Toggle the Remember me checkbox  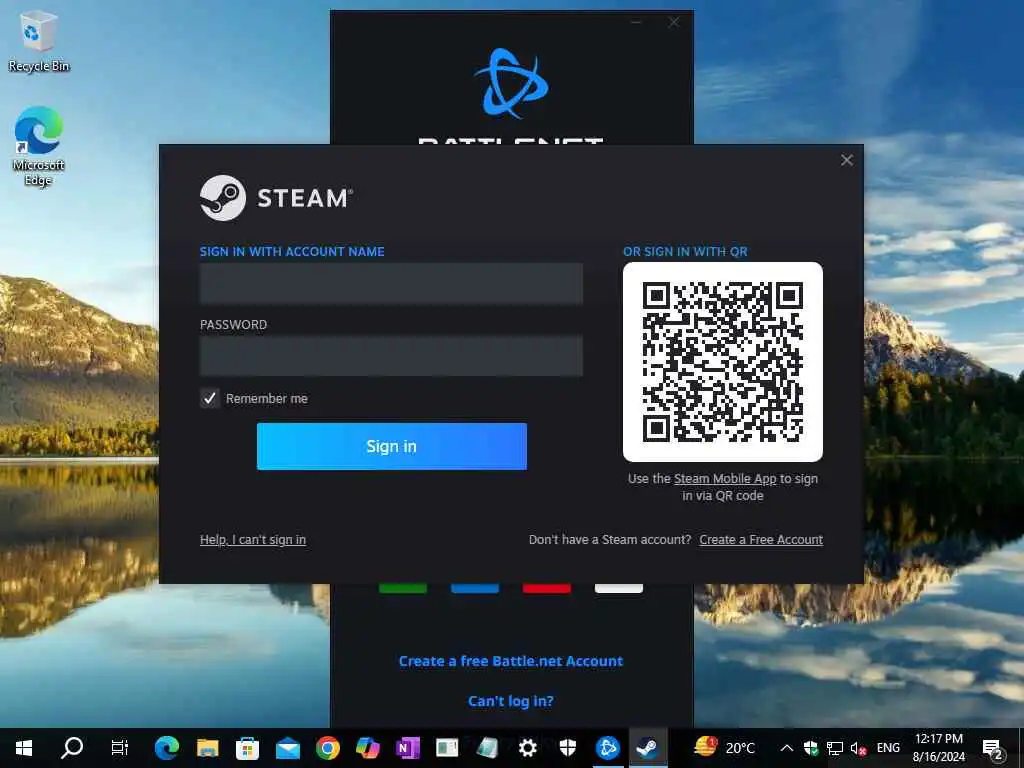(210, 398)
